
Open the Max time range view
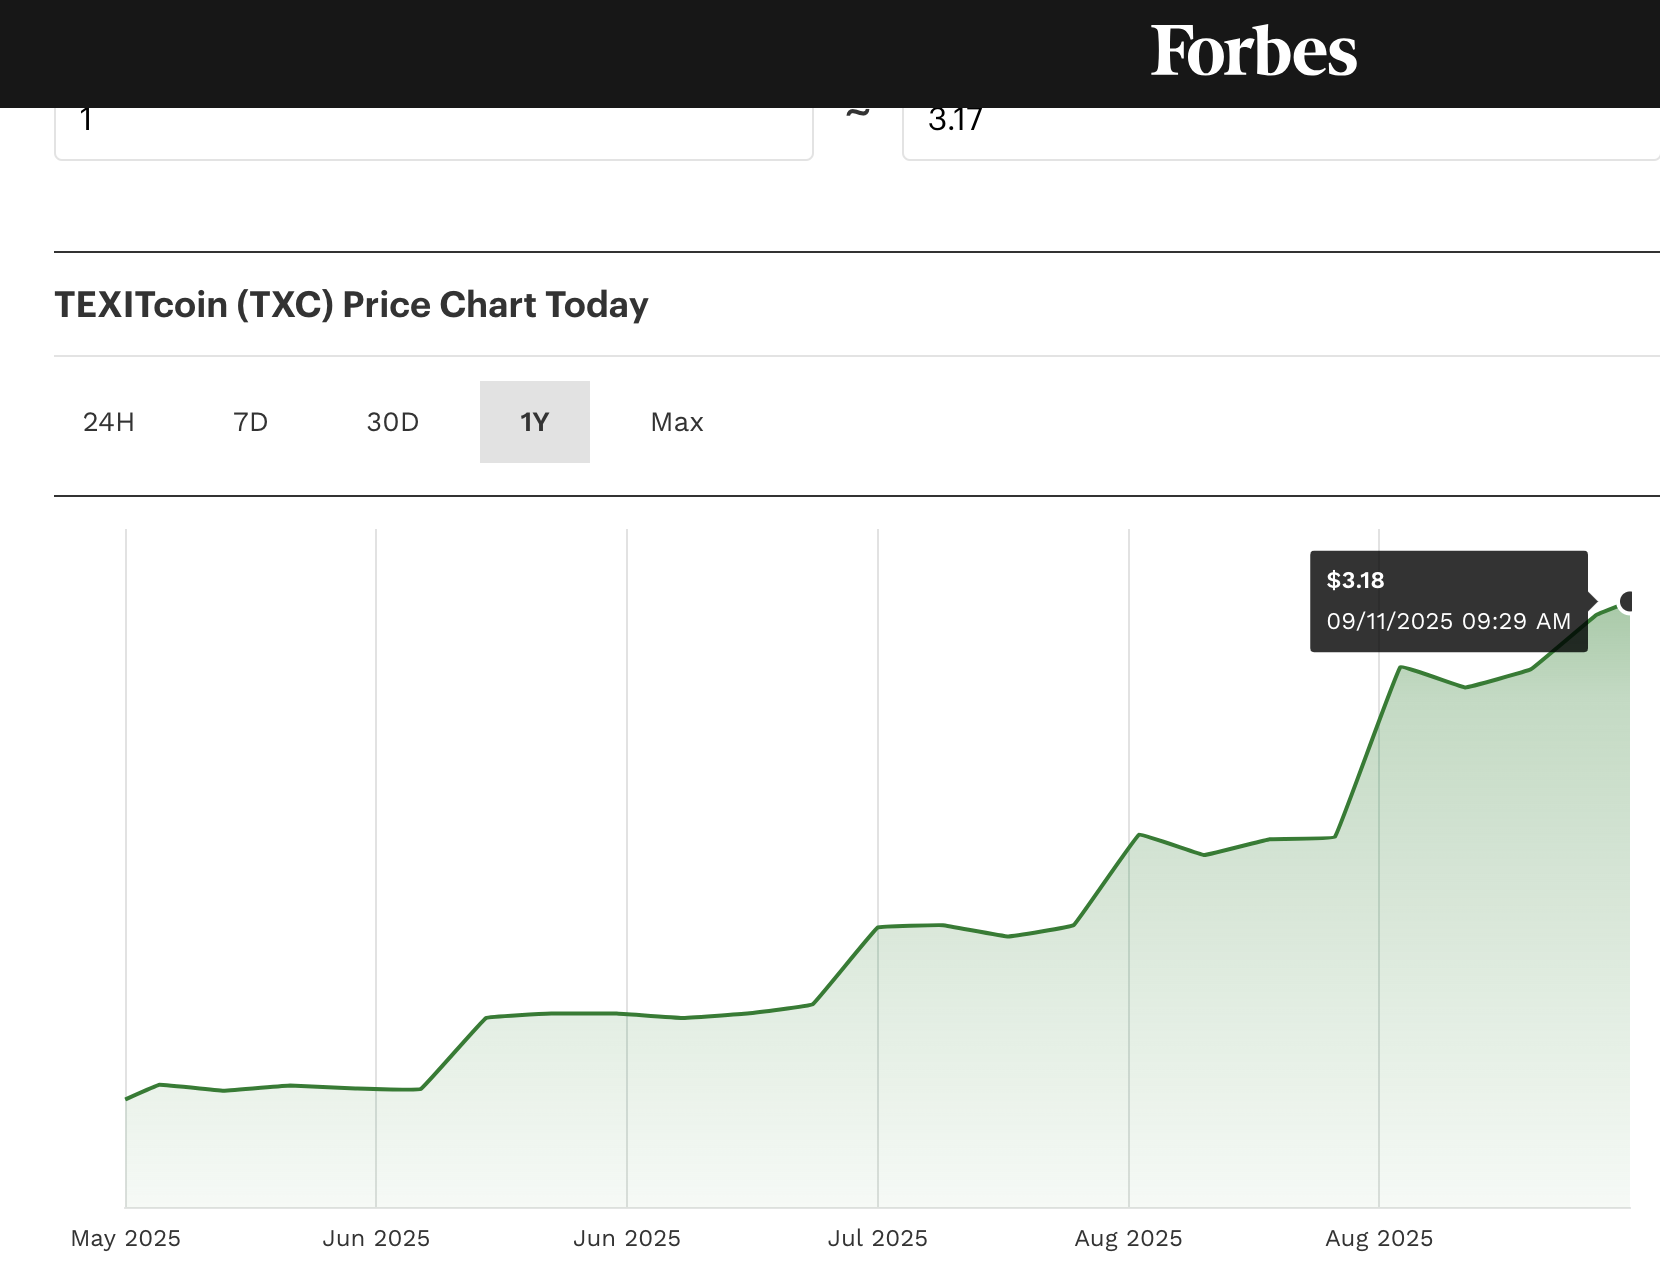tap(677, 422)
